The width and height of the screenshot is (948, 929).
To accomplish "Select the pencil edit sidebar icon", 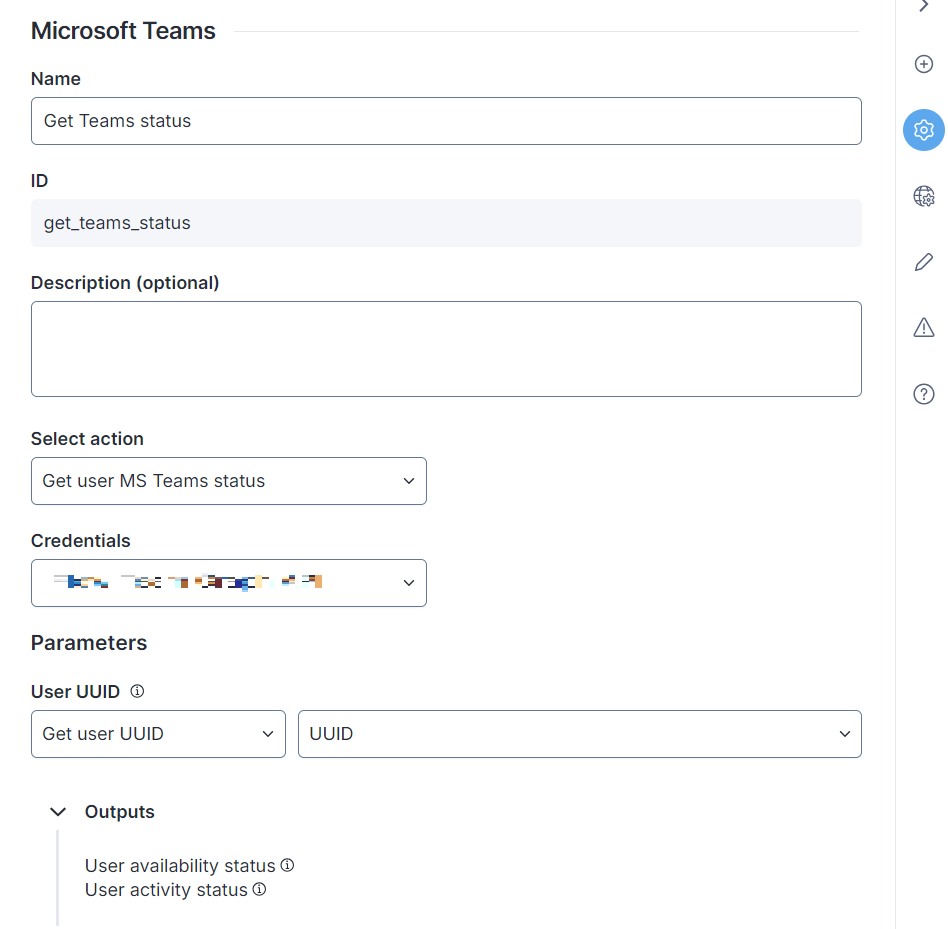I will 923,262.
